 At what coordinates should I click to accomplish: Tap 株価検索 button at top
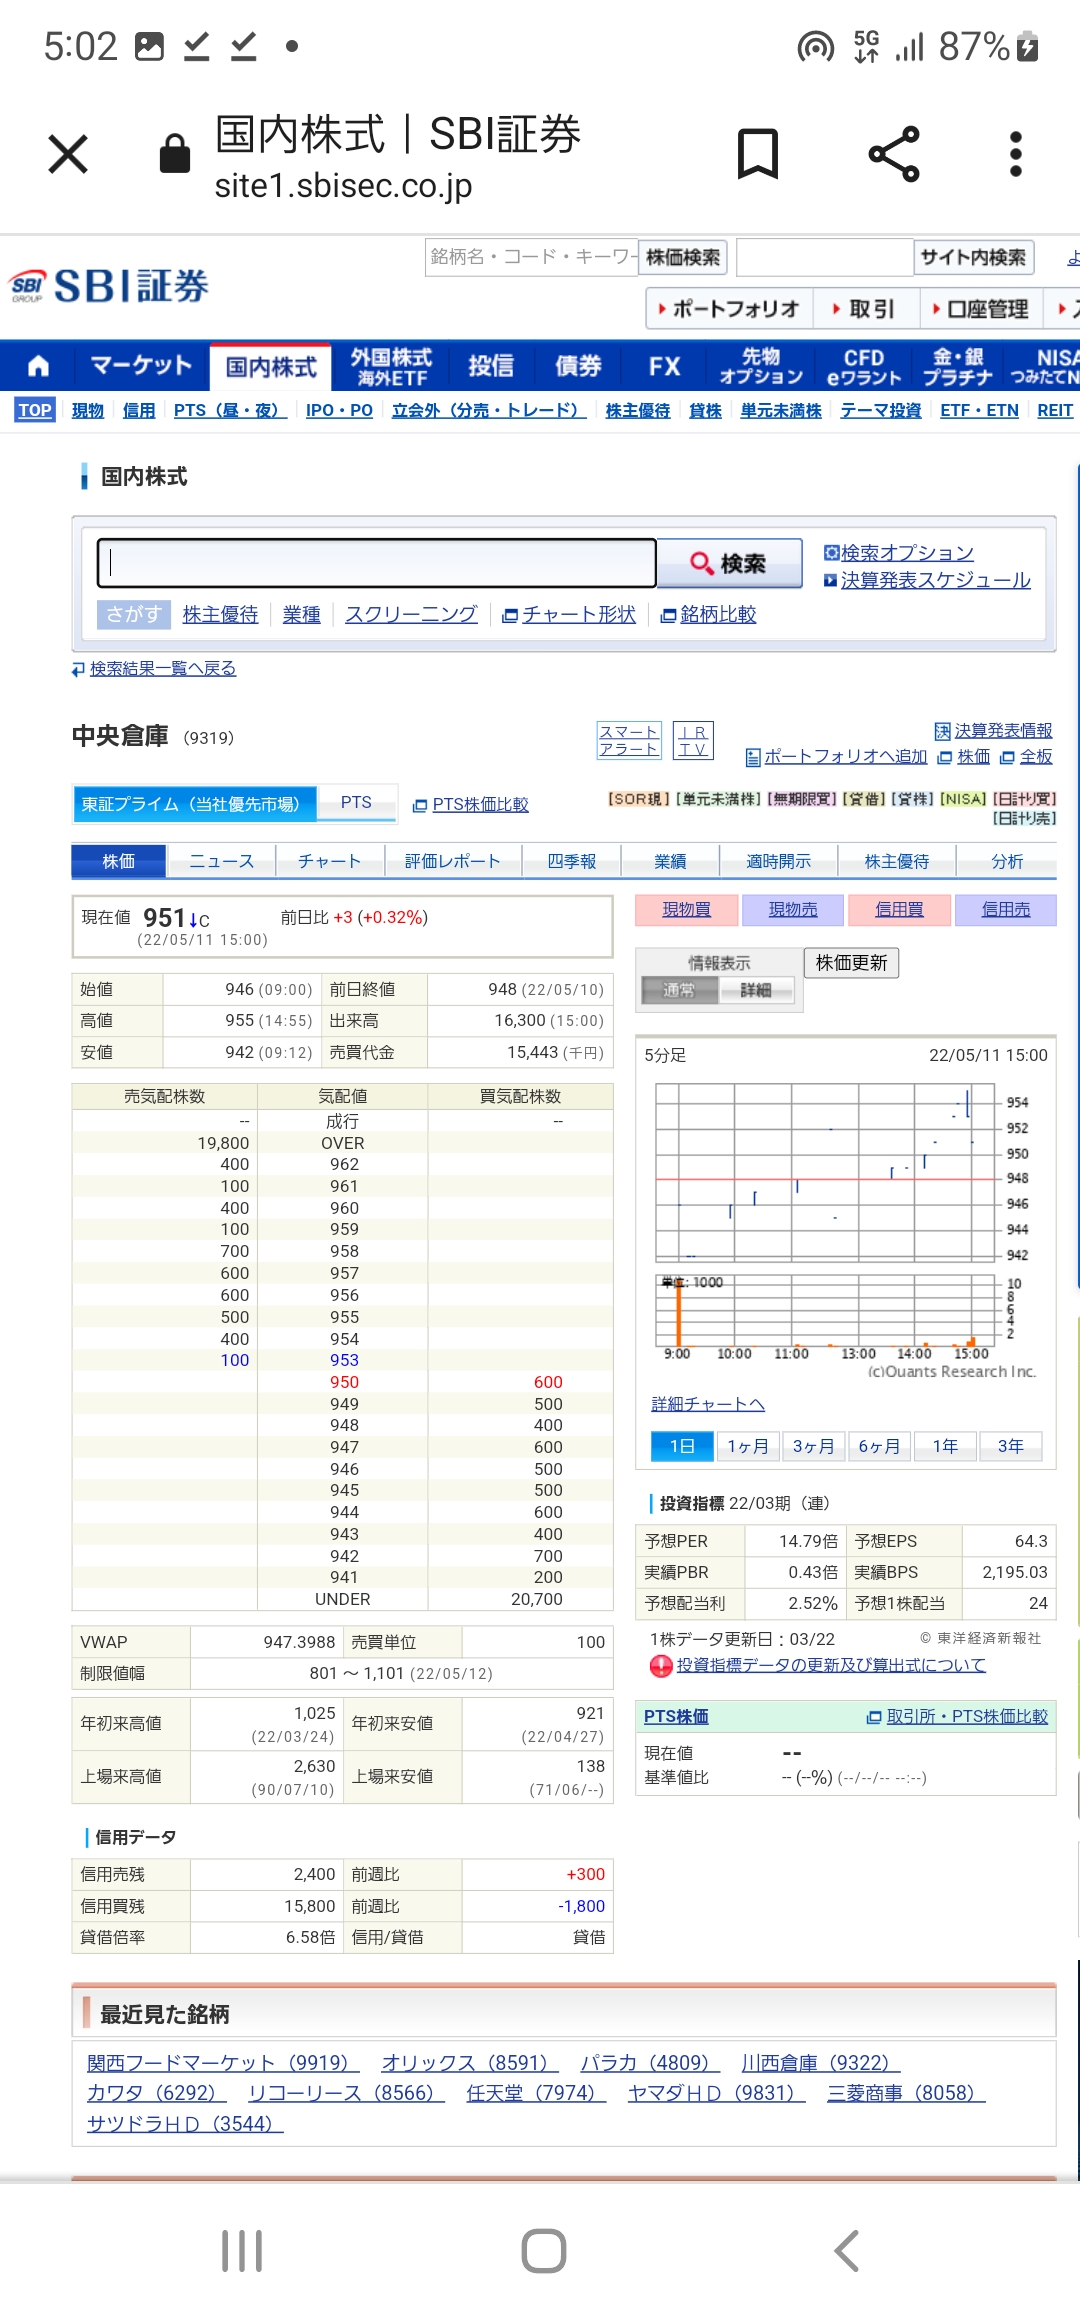pos(683,257)
